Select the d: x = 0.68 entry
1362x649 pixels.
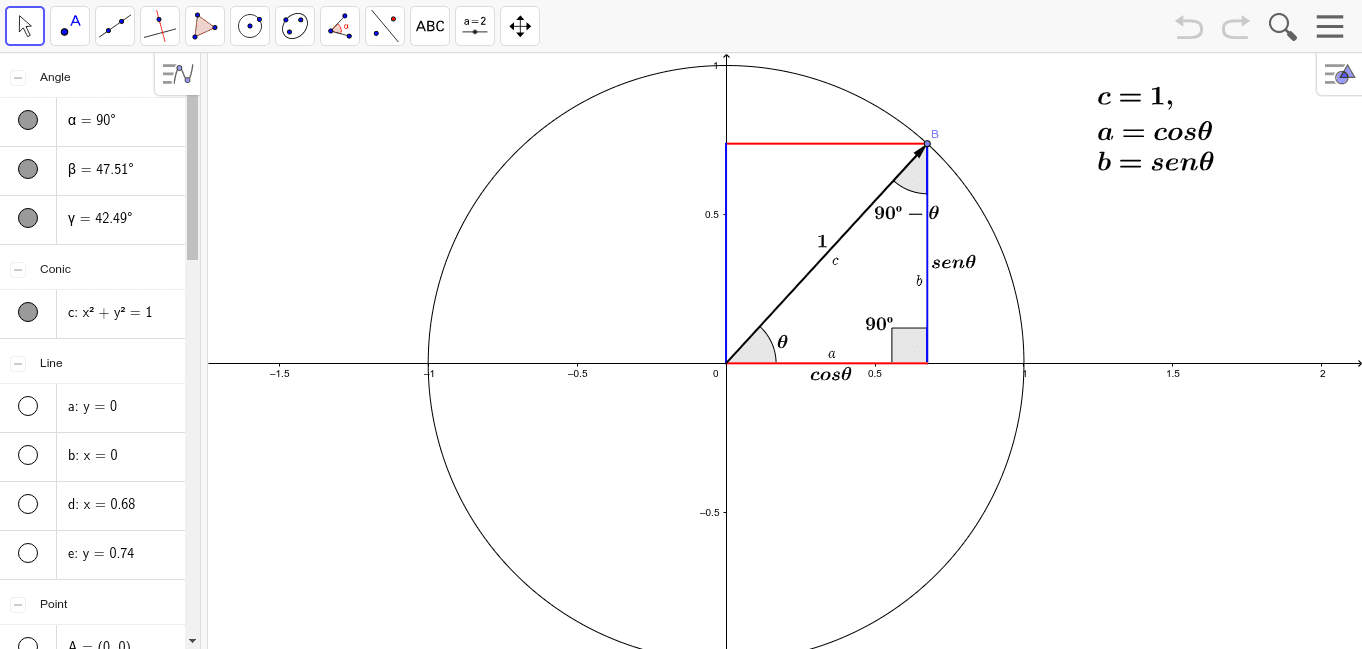click(x=121, y=504)
